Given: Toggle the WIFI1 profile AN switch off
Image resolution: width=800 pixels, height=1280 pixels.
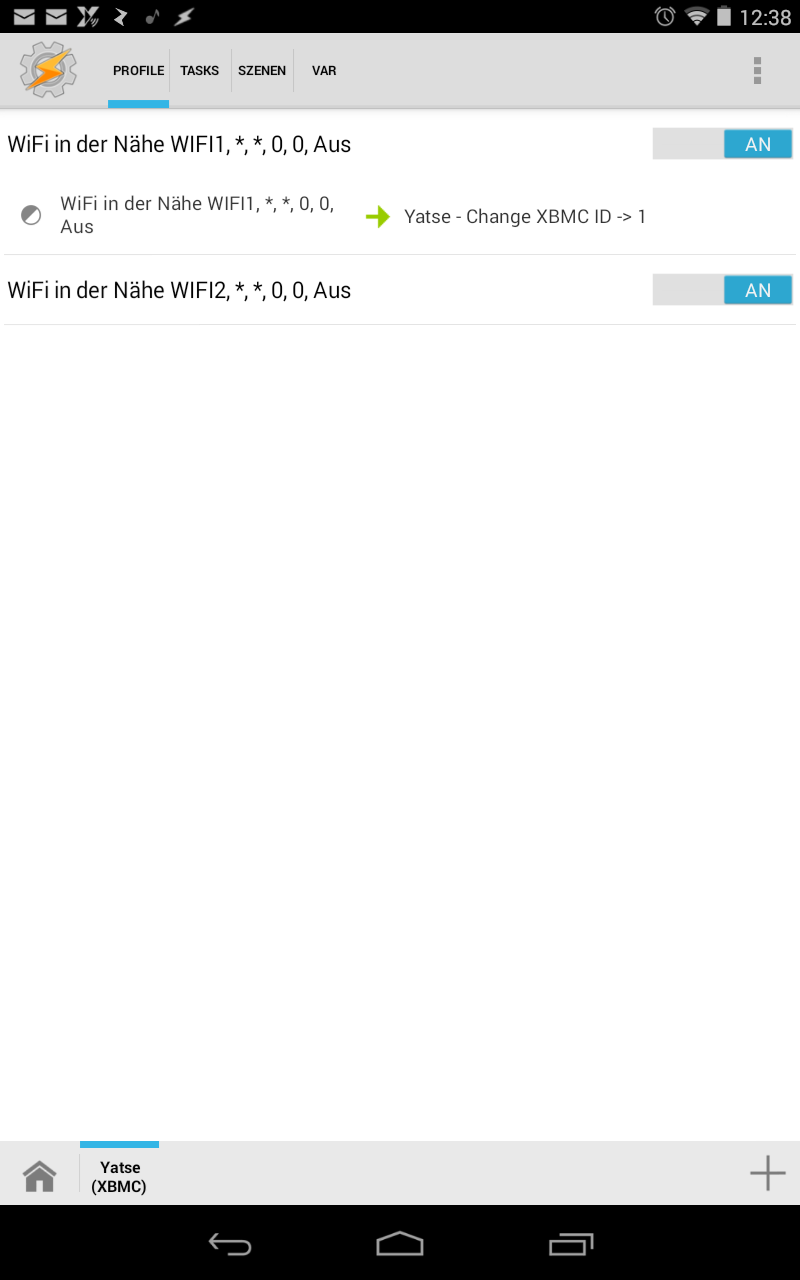Looking at the screenshot, I should coord(722,144).
